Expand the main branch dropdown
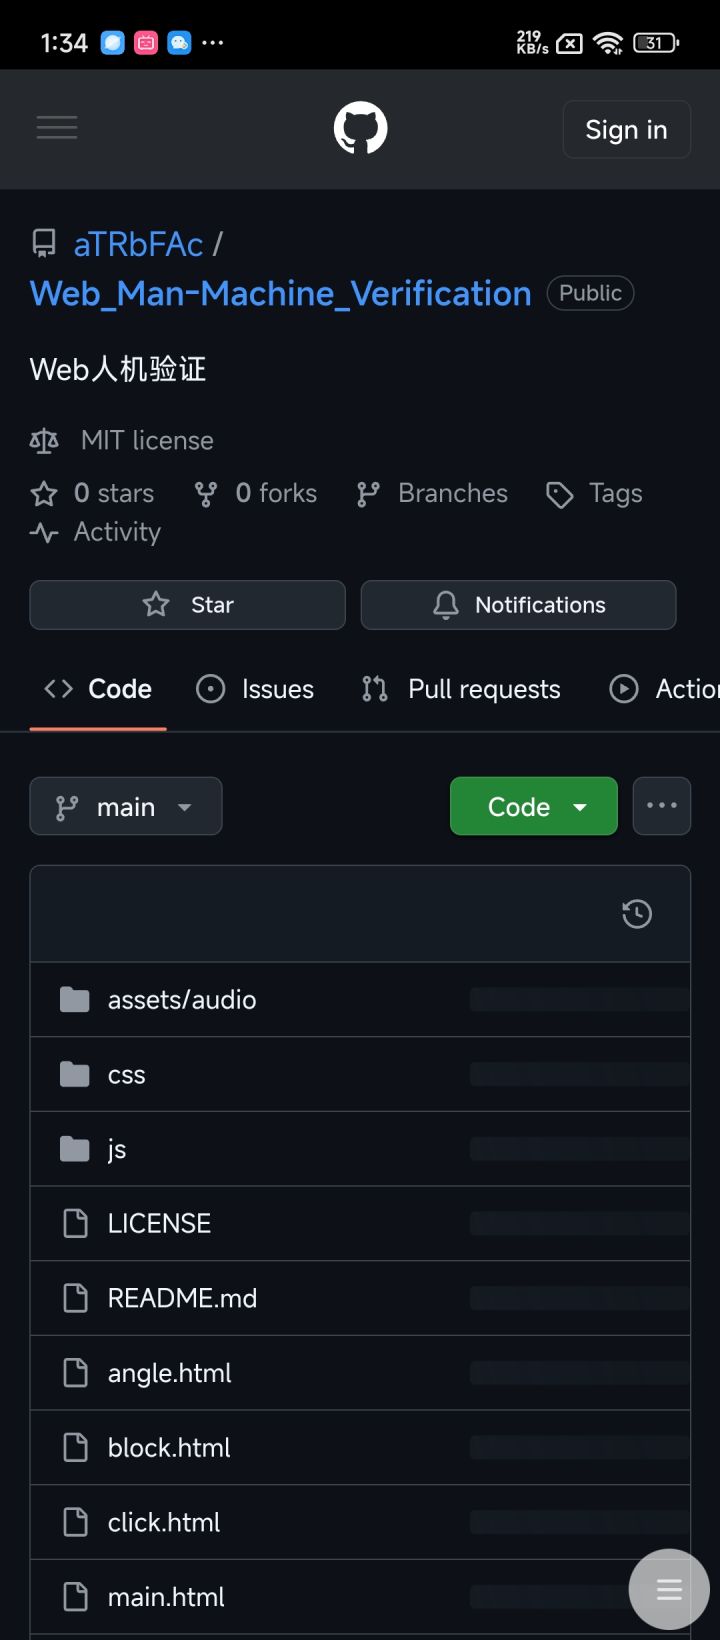 click(x=126, y=806)
